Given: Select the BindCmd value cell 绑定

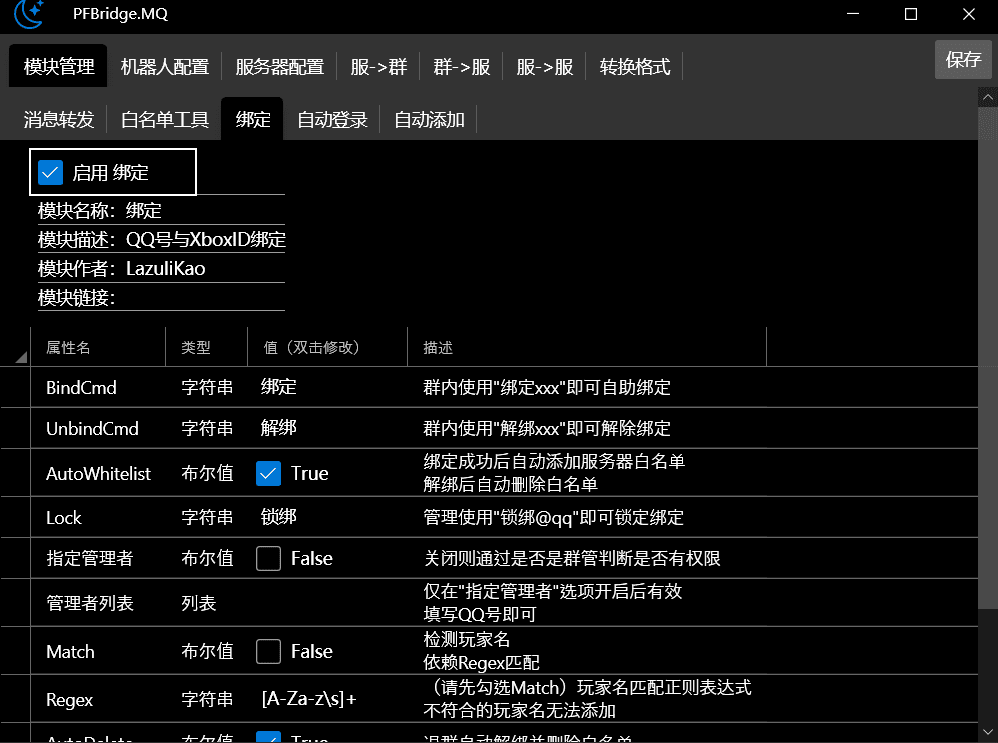Looking at the screenshot, I should (328, 387).
